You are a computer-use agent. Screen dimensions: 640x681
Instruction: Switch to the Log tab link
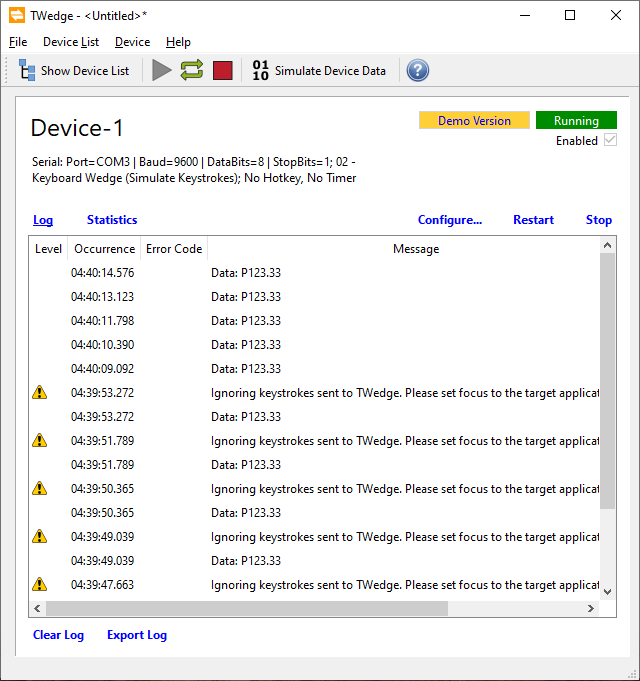point(43,220)
